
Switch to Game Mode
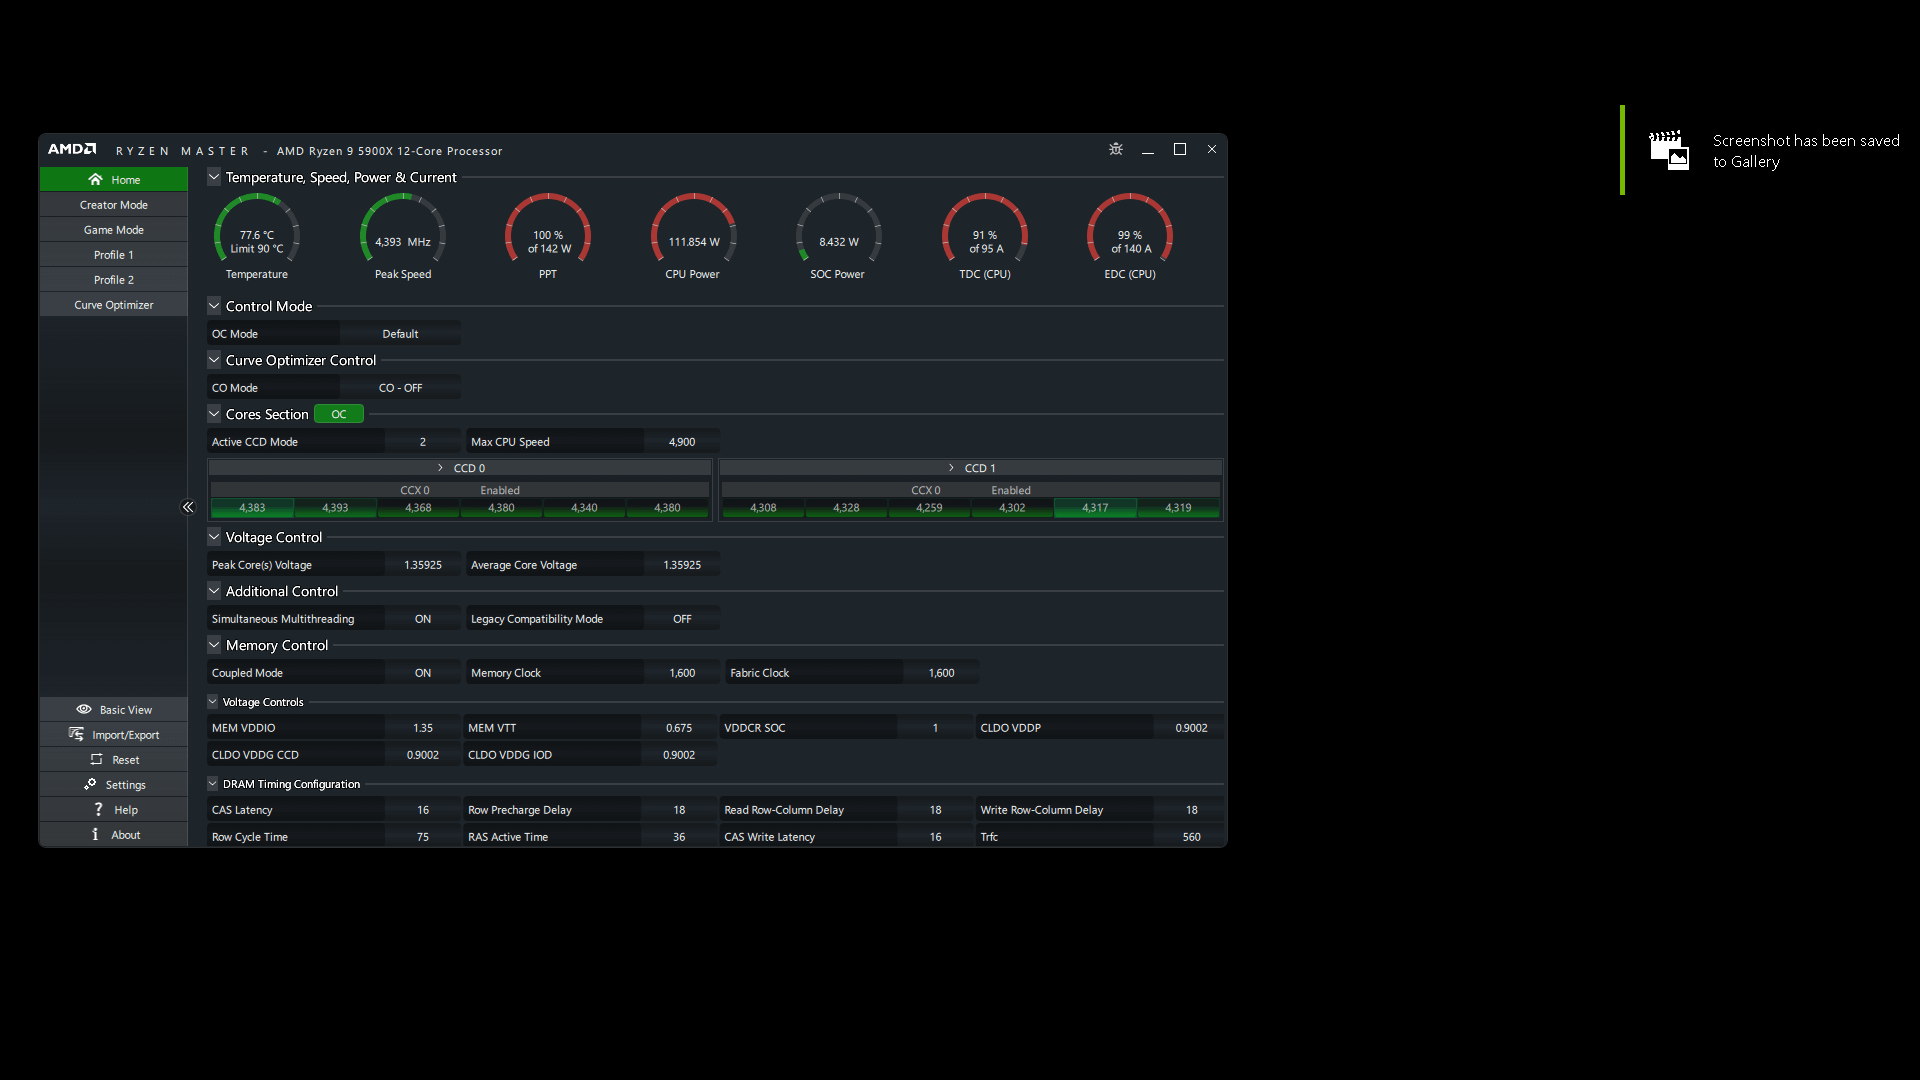tap(114, 229)
